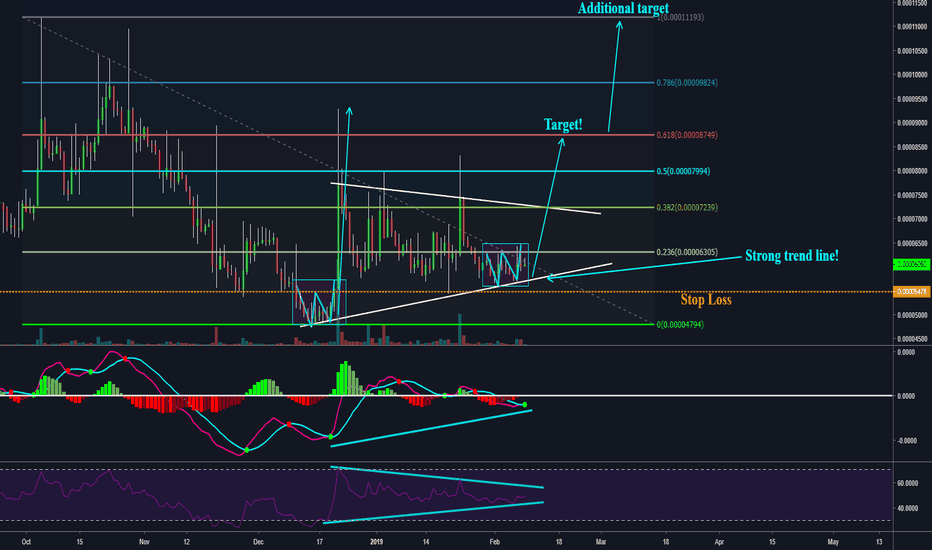Click 0.00009000 on the price axis
Image resolution: width=932 pixels, height=550 pixels.
(x=912, y=123)
